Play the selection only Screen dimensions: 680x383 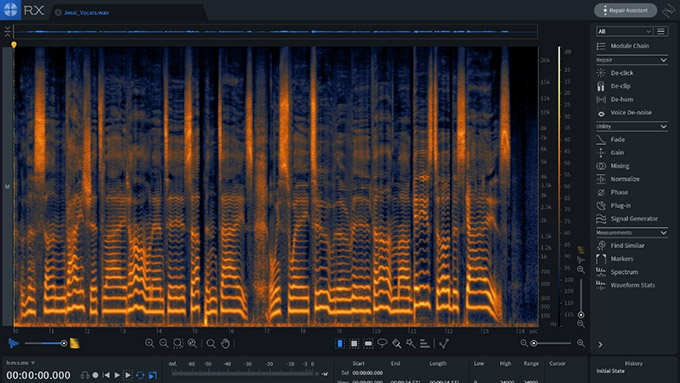click(x=128, y=375)
